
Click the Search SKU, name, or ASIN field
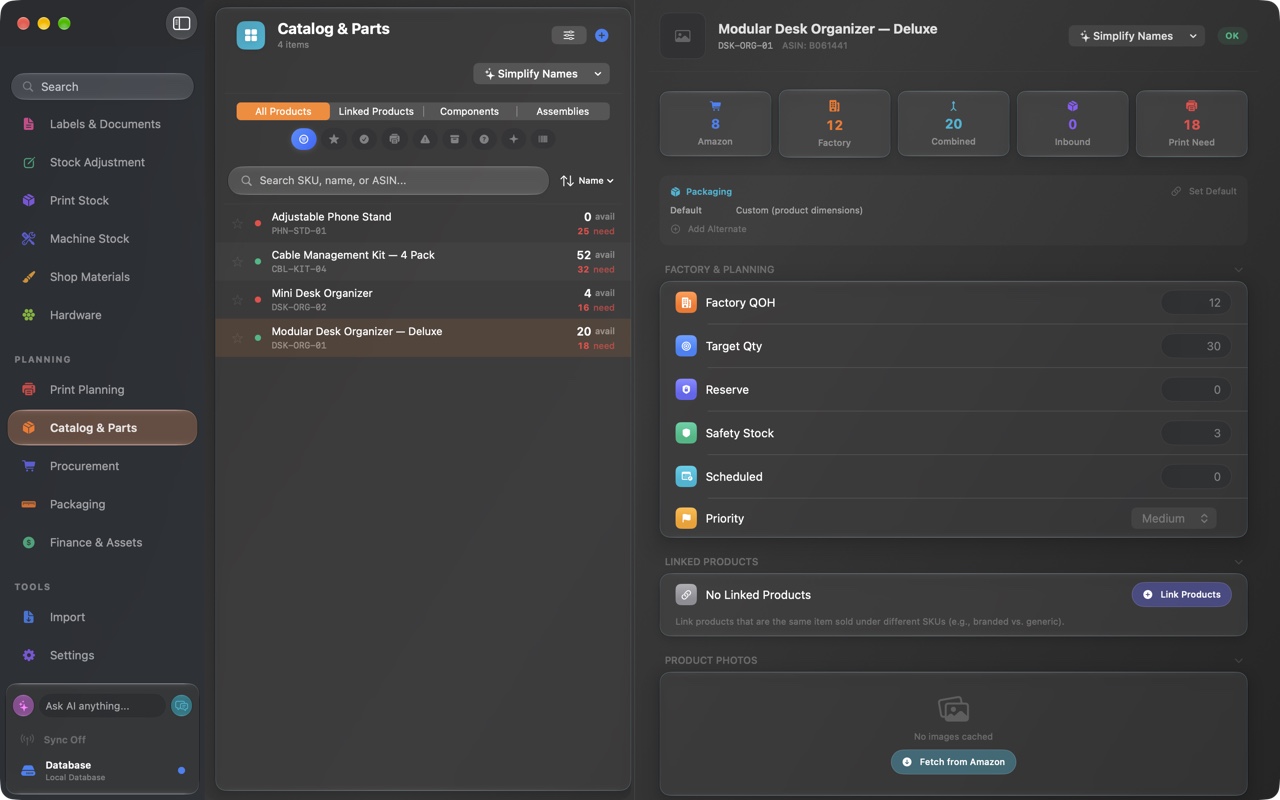388,180
